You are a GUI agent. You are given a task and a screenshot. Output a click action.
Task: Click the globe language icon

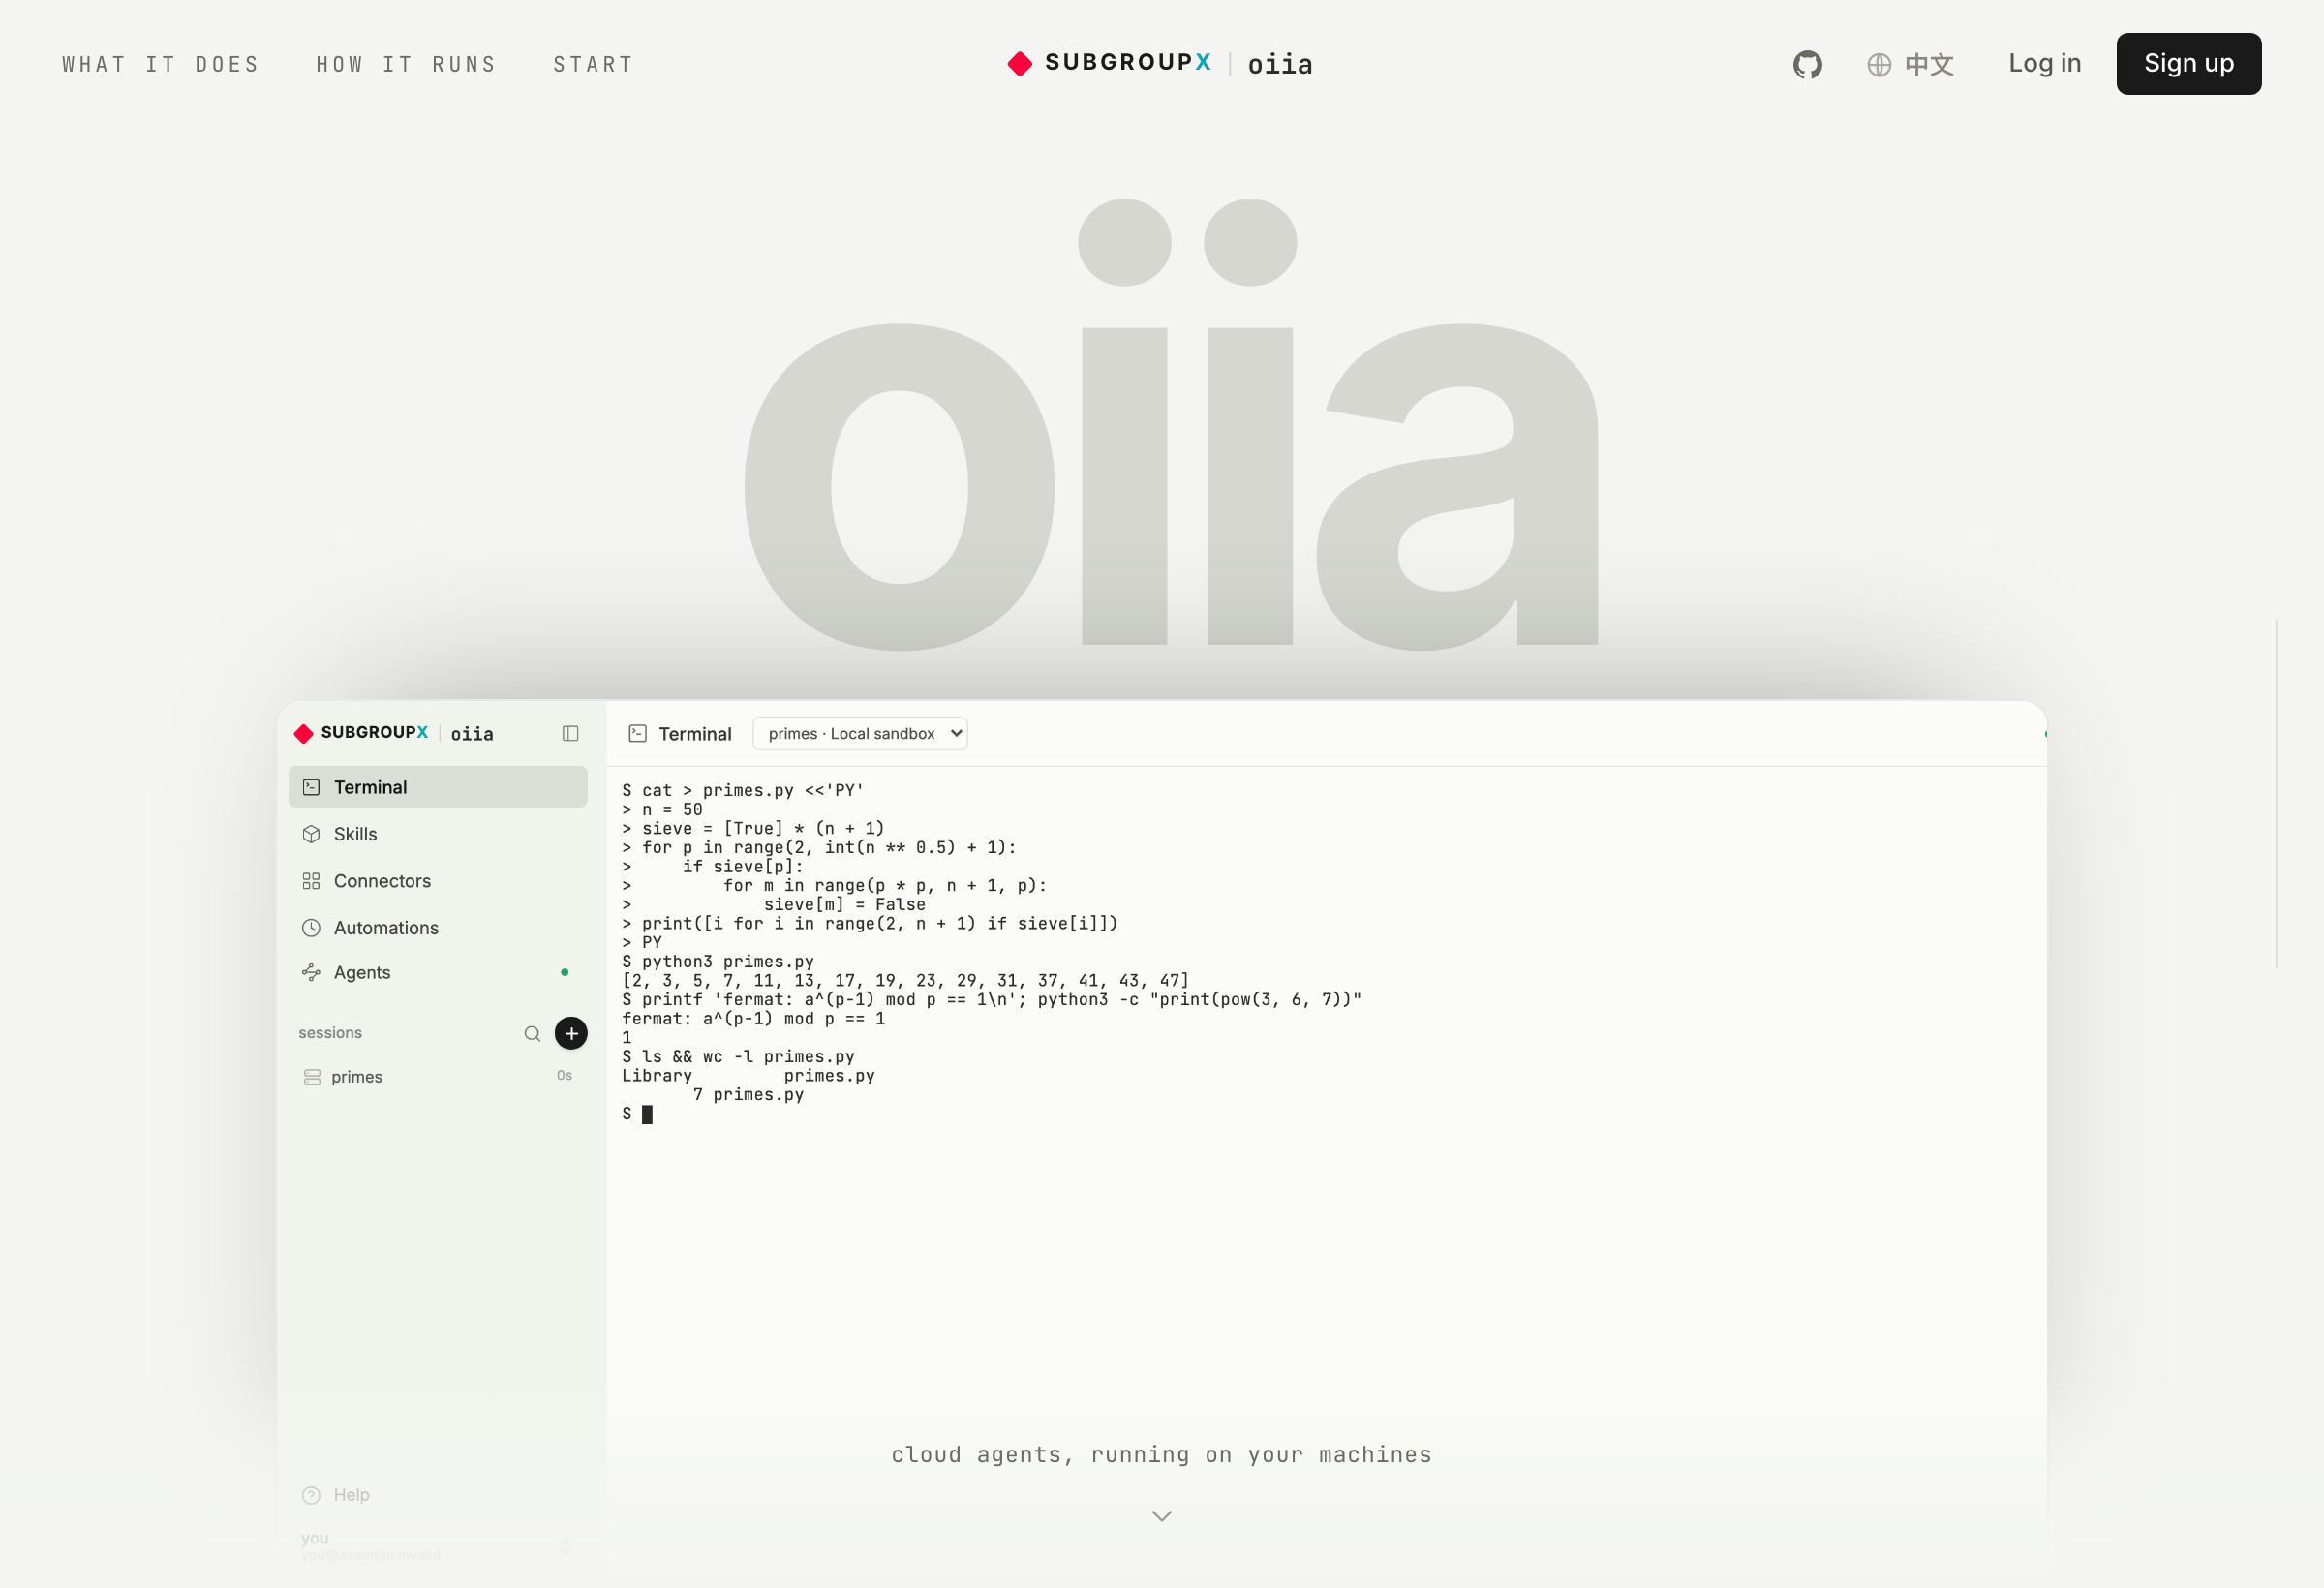coord(1879,64)
